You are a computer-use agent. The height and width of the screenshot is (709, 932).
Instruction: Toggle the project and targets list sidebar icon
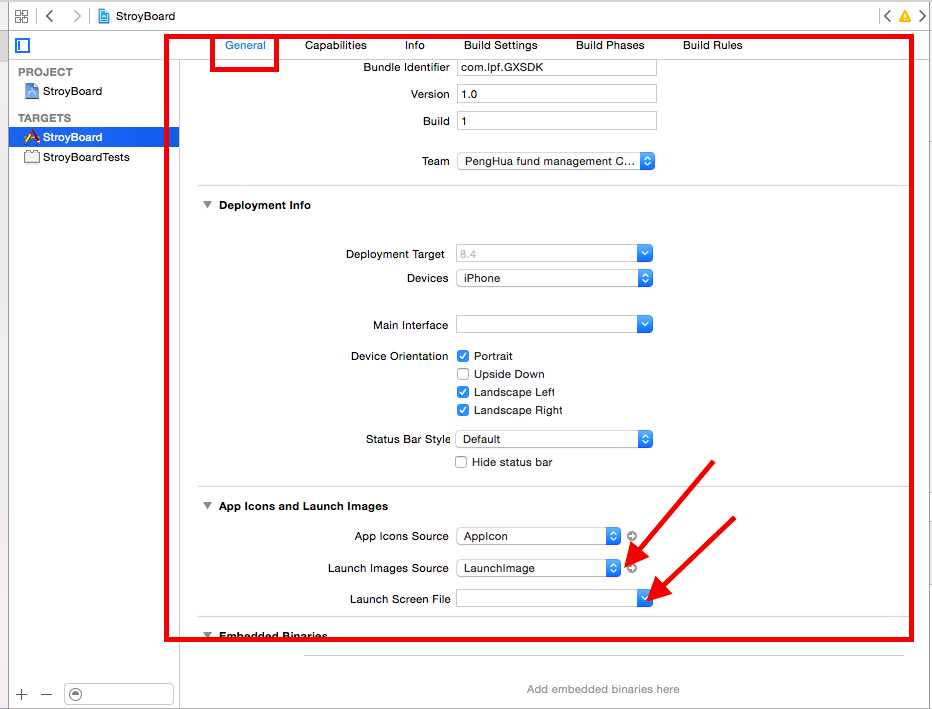23,45
